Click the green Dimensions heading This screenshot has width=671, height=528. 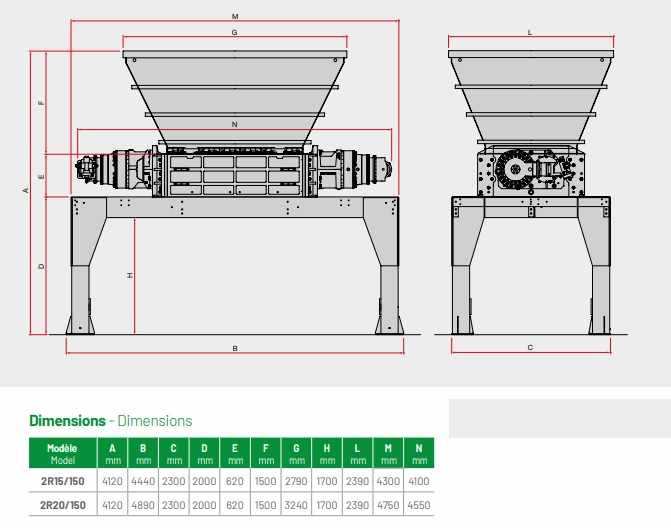click(66, 422)
